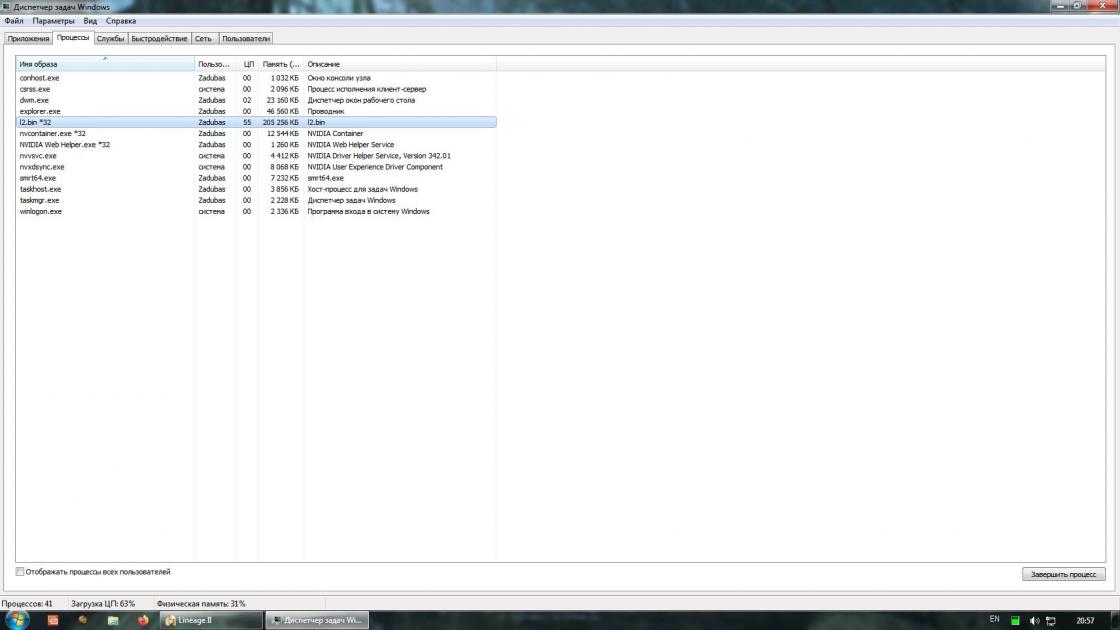Click the Task Manager title bar icon
The width and height of the screenshot is (1120, 630).
tap(7, 7)
